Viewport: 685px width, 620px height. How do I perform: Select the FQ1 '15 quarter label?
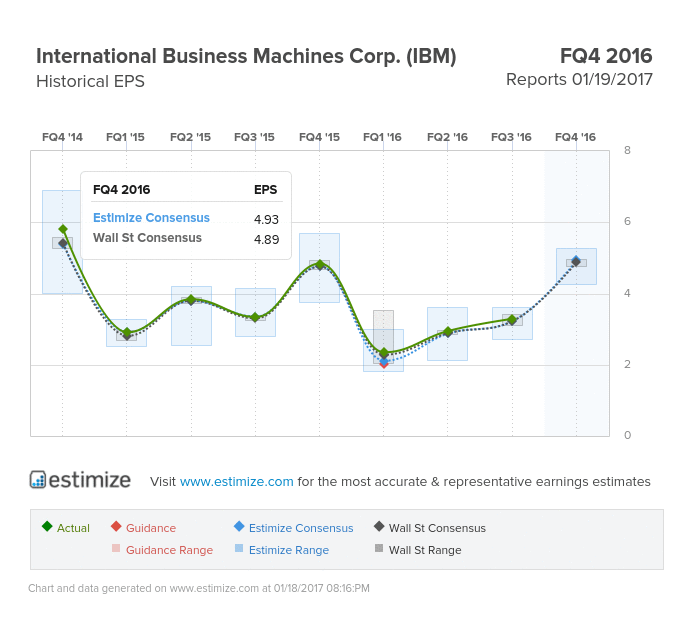125,137
